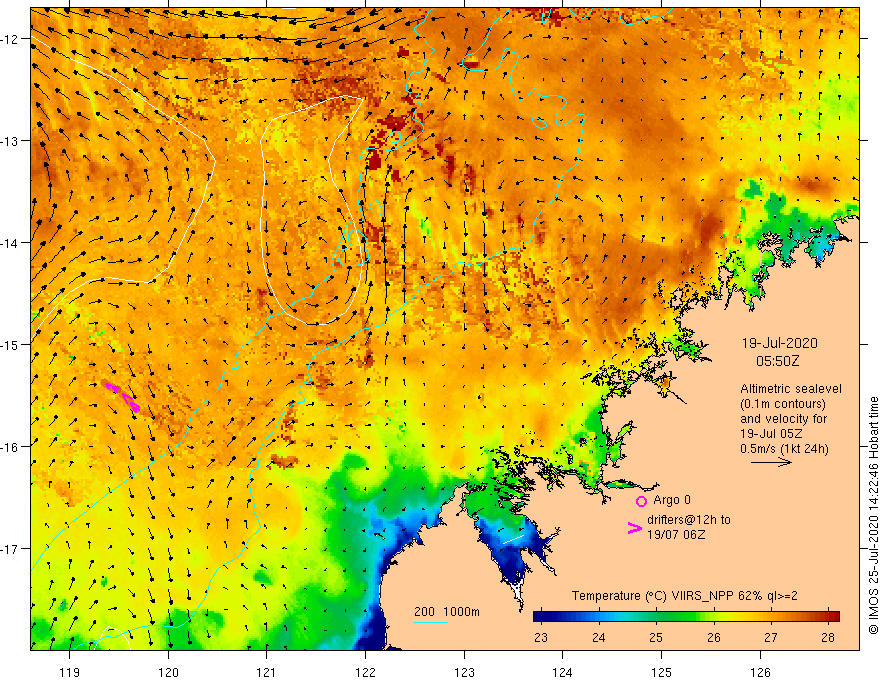The image size is (880, 680).
Task: Click the 'Altimetric sealevel' legend line
Action: [791, 389]
